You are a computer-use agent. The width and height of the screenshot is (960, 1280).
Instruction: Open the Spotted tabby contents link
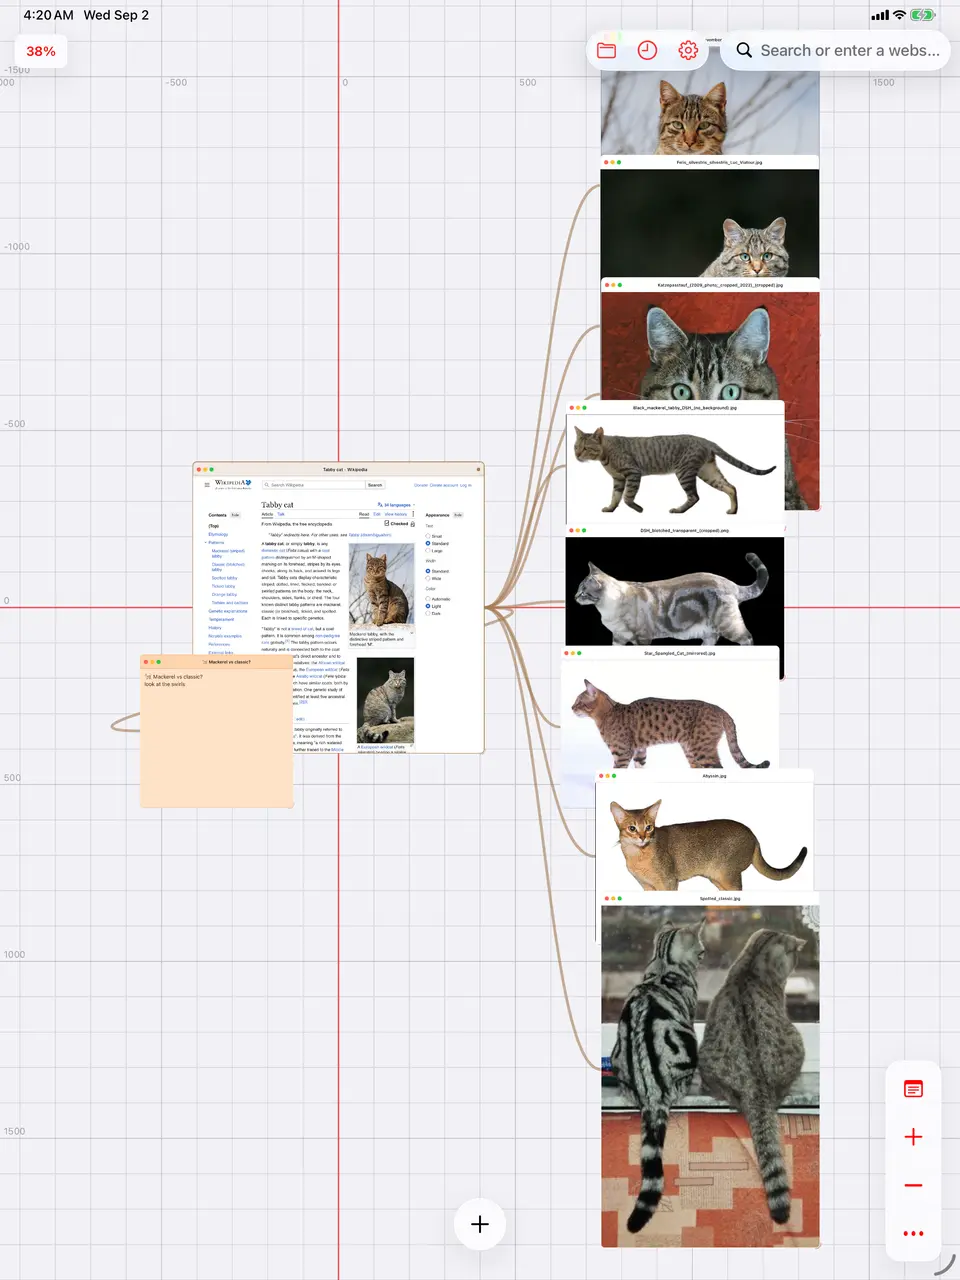(x=225, y=578)
